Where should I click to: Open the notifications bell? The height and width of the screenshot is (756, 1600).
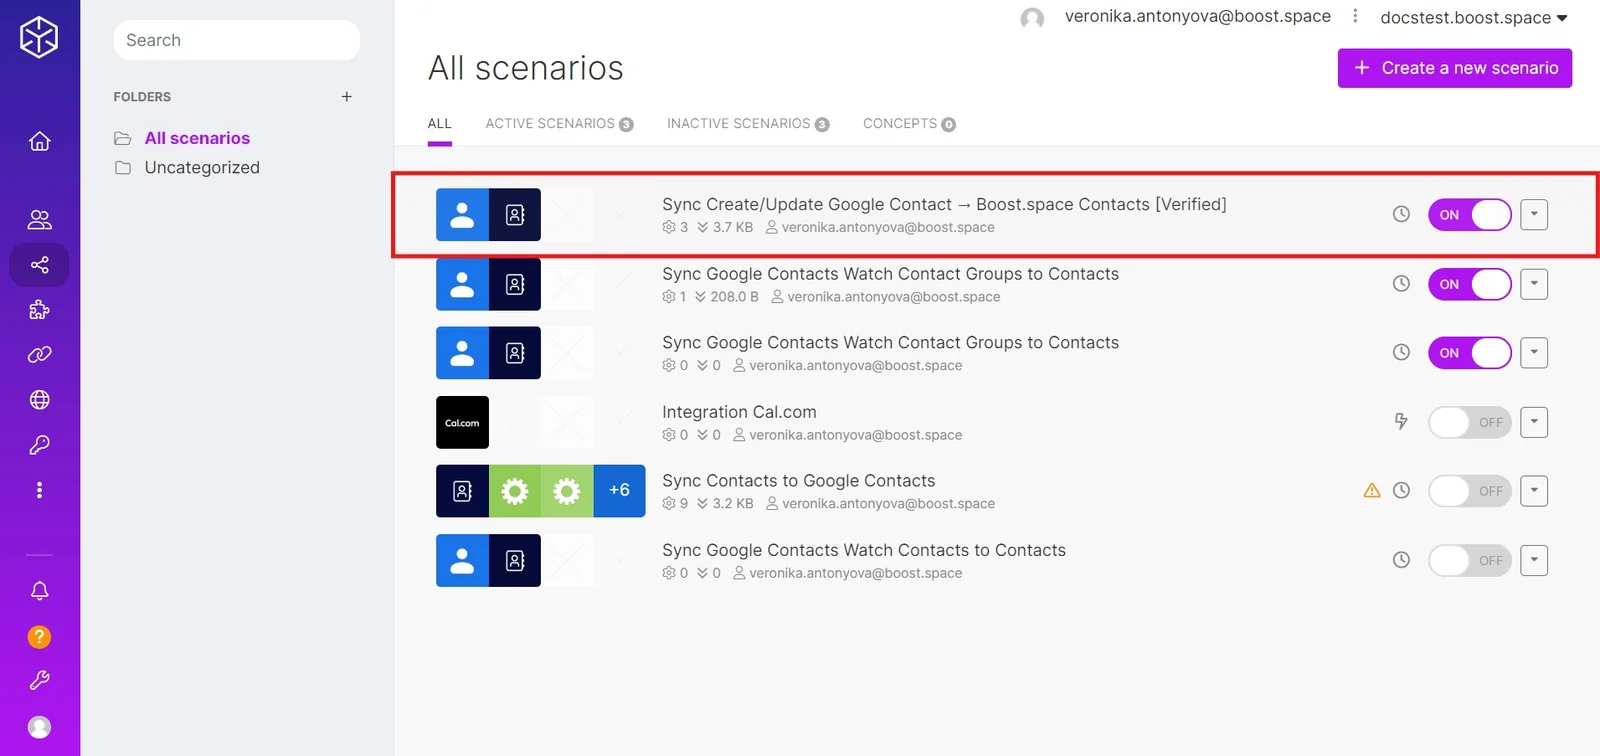point(40,591)
